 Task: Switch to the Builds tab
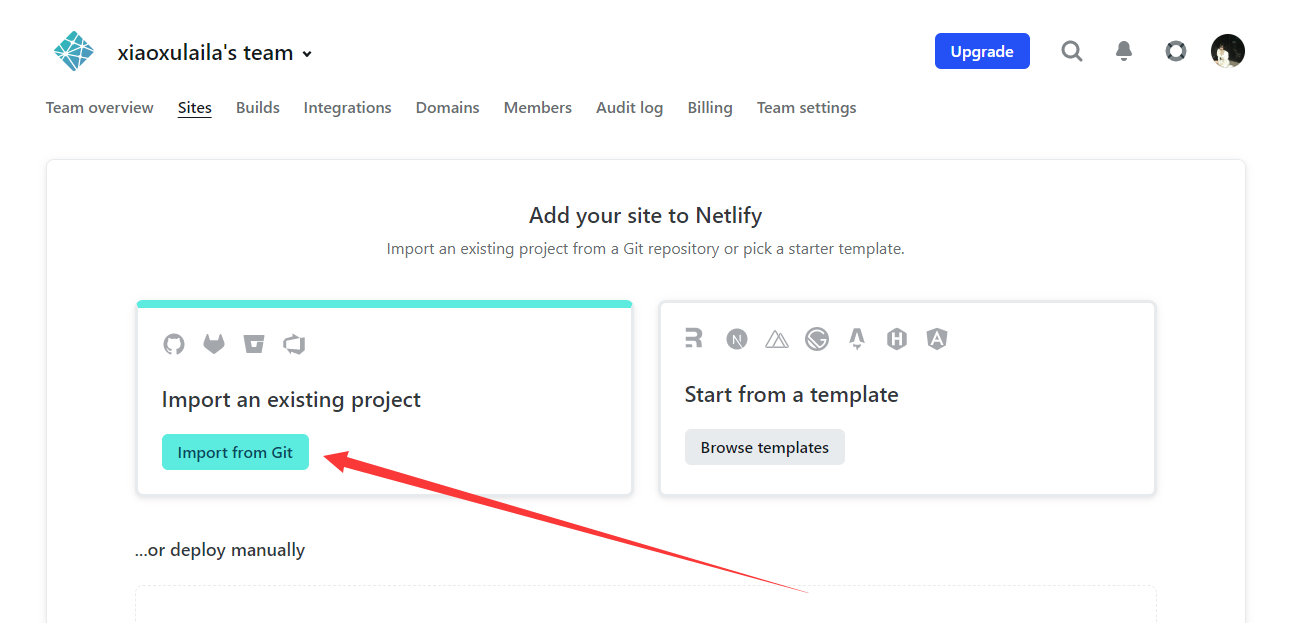(258, 108)
